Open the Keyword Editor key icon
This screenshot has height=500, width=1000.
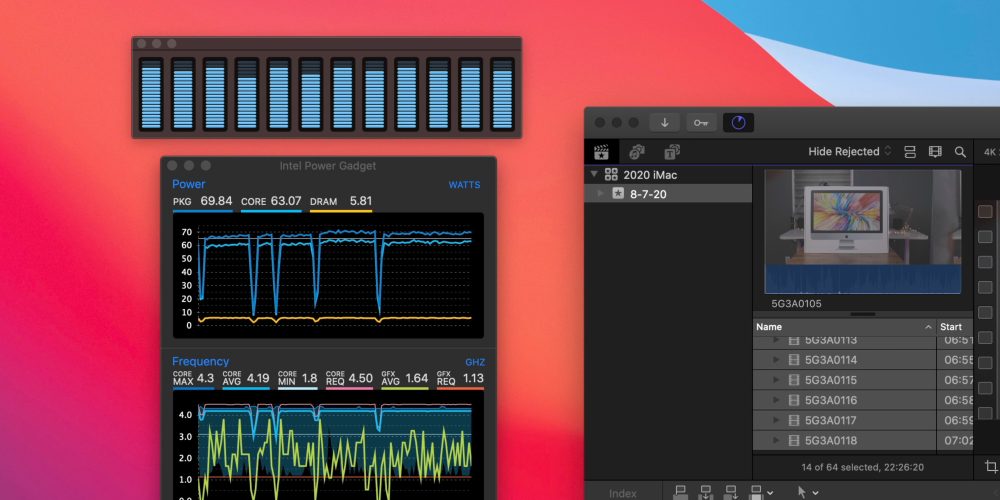pyautogui.click(x=701, y=122)
